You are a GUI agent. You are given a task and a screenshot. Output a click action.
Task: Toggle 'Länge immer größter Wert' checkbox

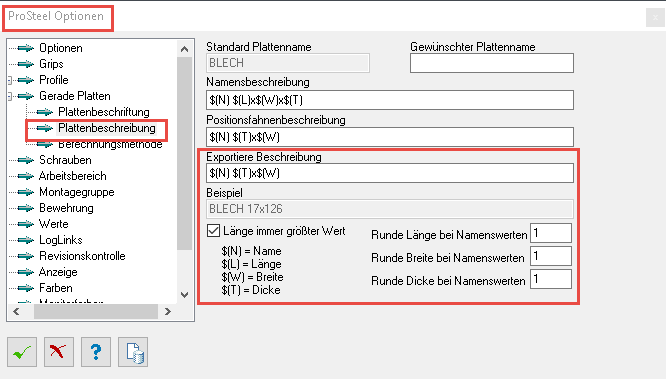point(213,231)
